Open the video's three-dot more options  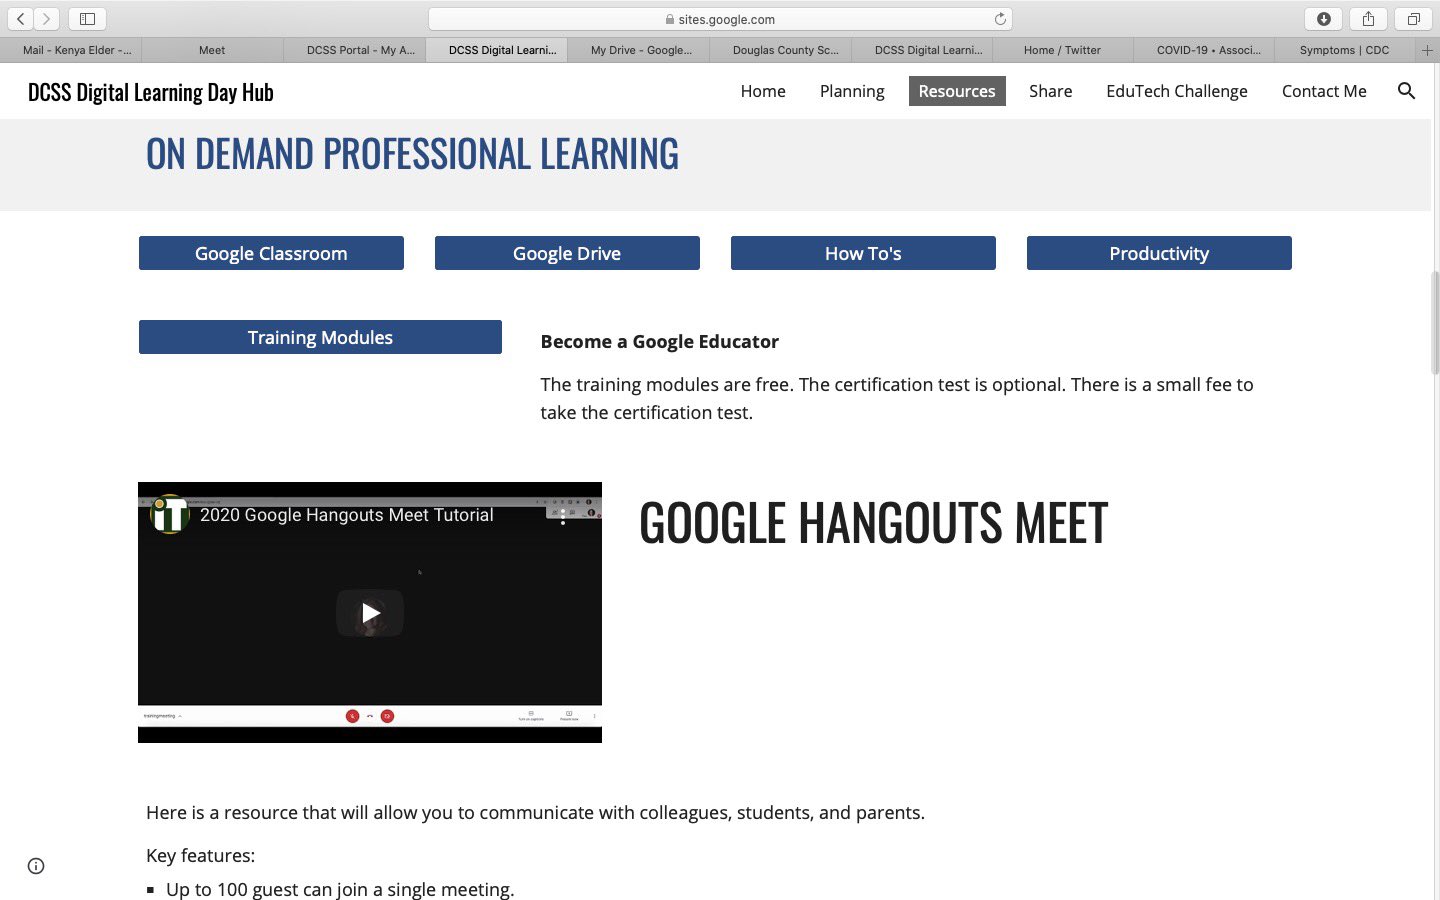pyautogui.click(x=563, y=516)
